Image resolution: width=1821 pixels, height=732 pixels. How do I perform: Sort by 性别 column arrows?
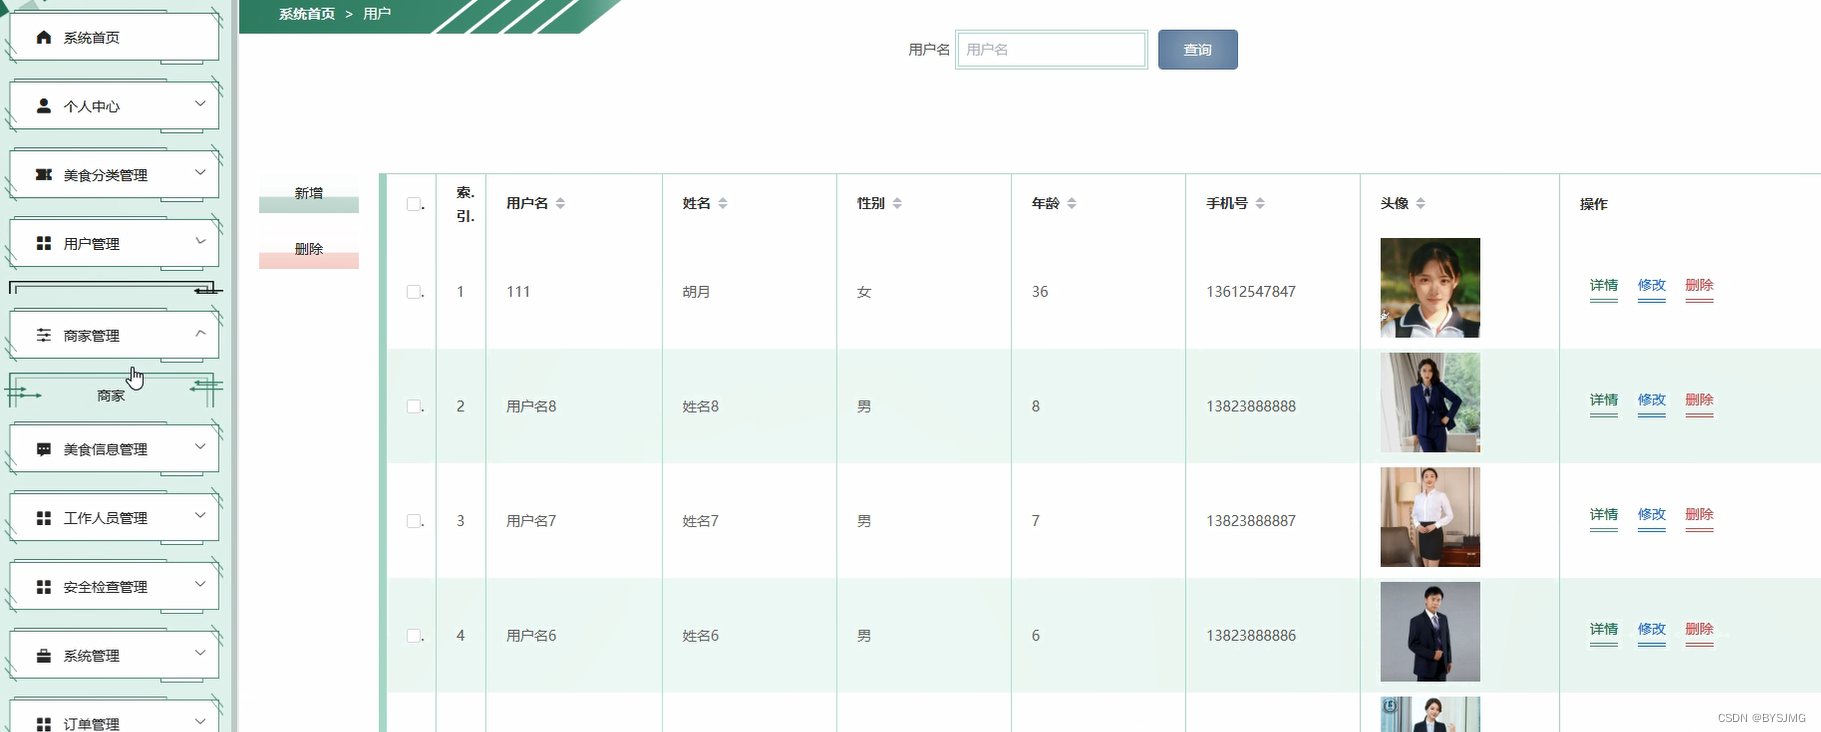click(897, 203)
